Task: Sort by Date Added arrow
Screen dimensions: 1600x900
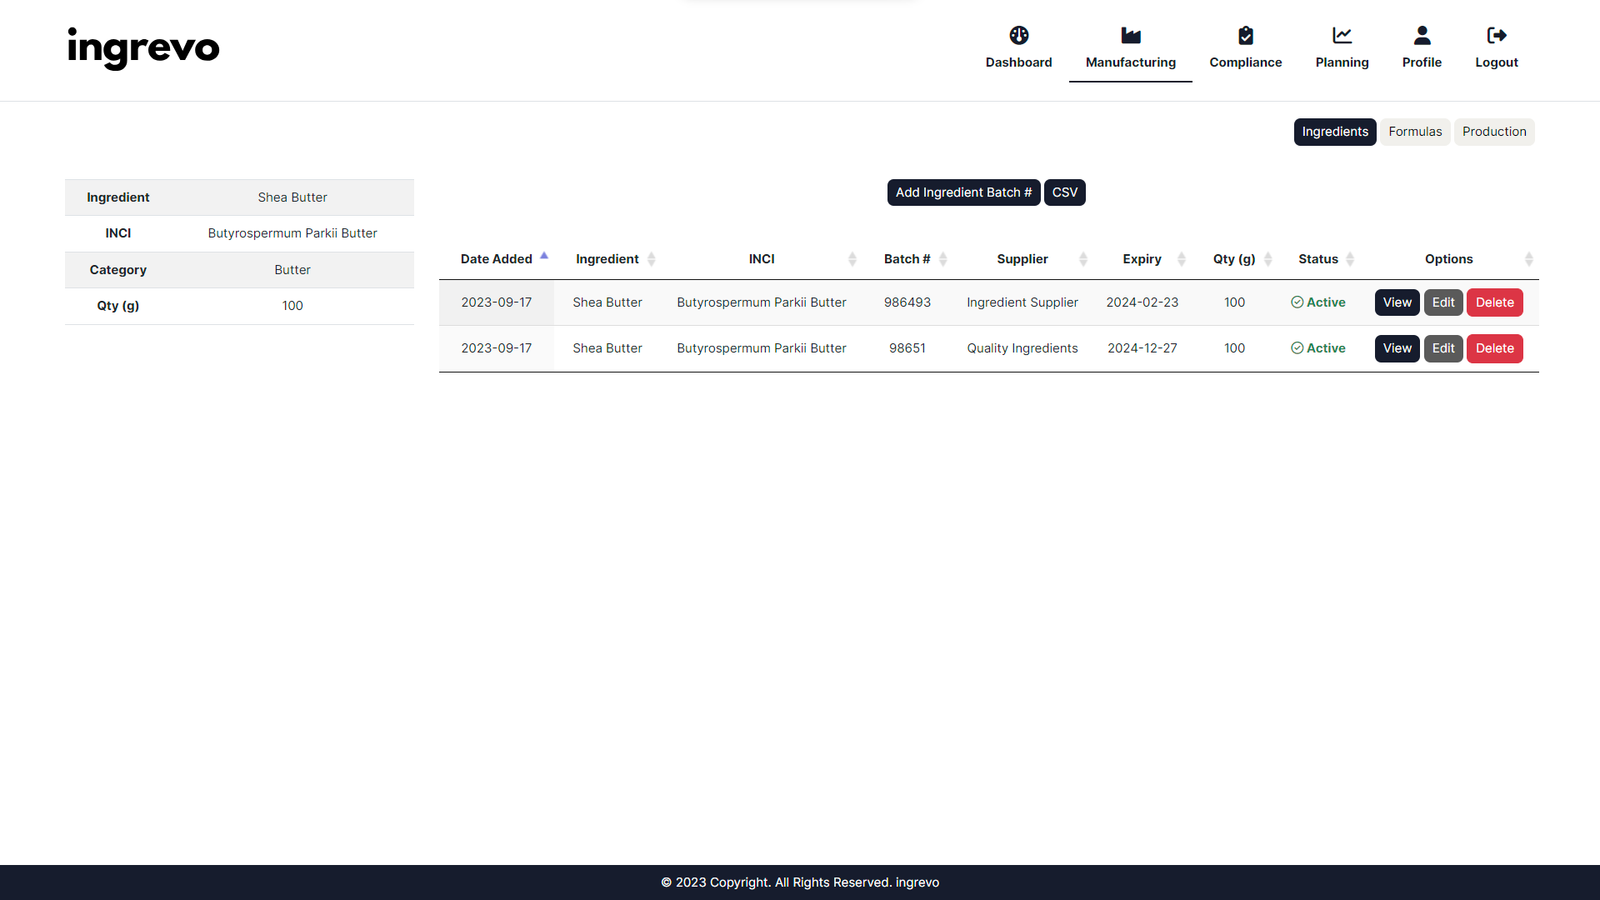Action: (x=544, y=256)
